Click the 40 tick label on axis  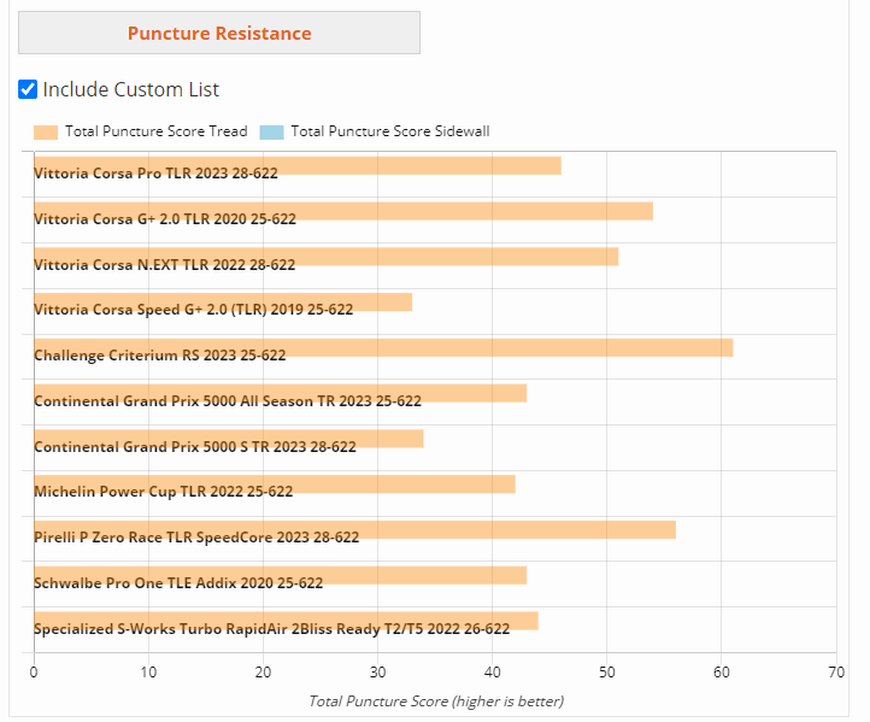pos(492,672)
